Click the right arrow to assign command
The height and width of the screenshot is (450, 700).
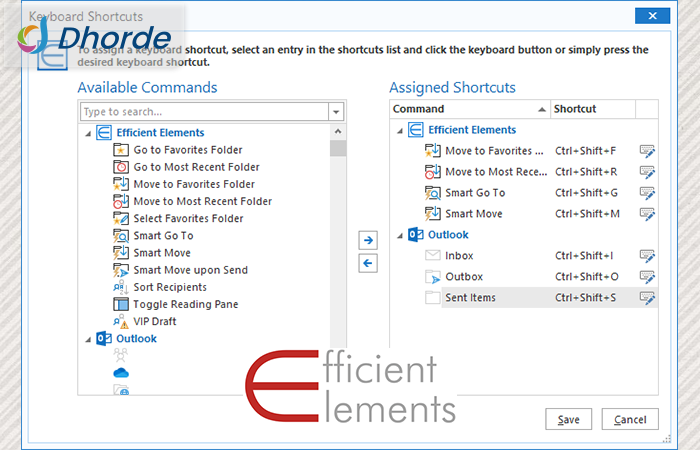pyautogui.click(x=368, y=240)
